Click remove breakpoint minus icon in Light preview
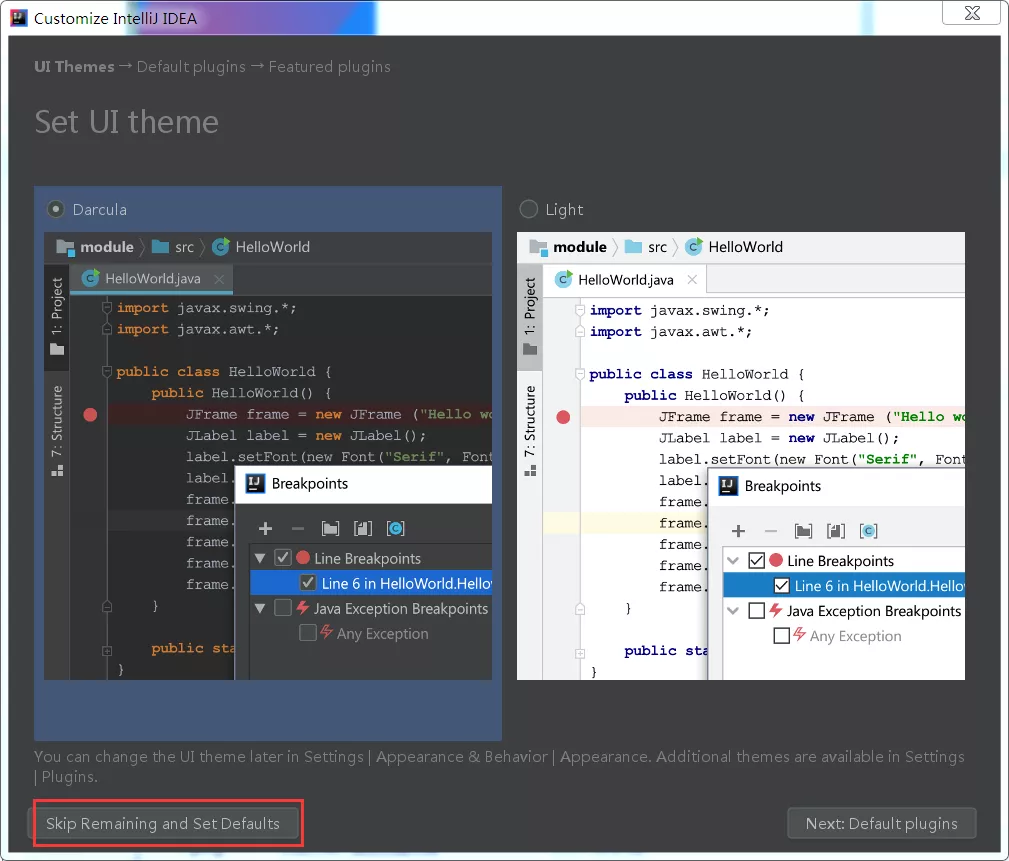Viewport: 1009px width, 861px height. point(770,532)
